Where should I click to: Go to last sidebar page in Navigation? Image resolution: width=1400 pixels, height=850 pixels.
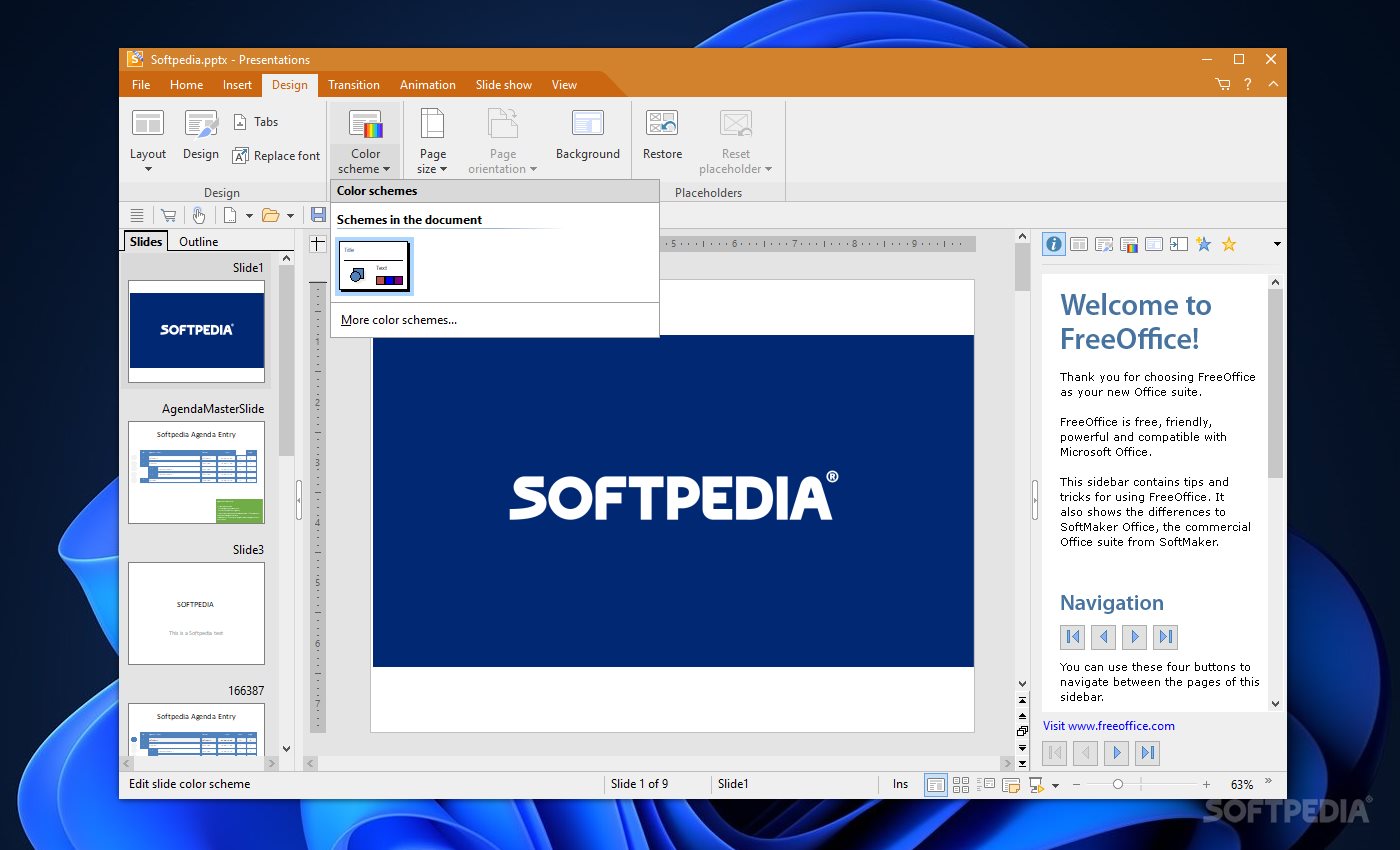[1165, 637]
